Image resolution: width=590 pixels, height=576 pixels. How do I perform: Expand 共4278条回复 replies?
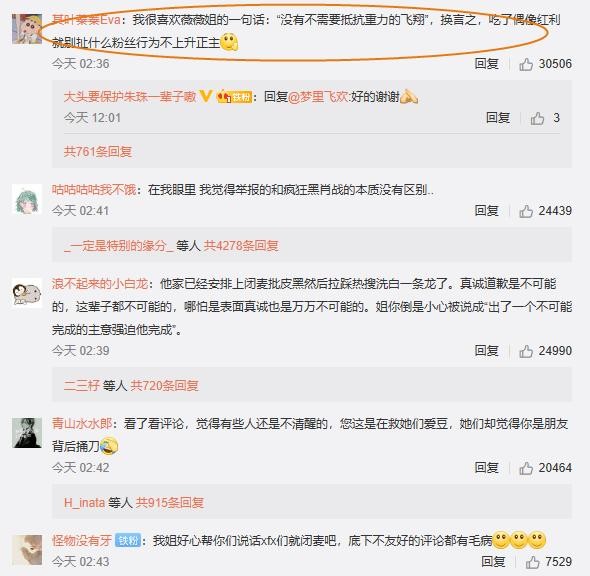click(x=241, y=246)
